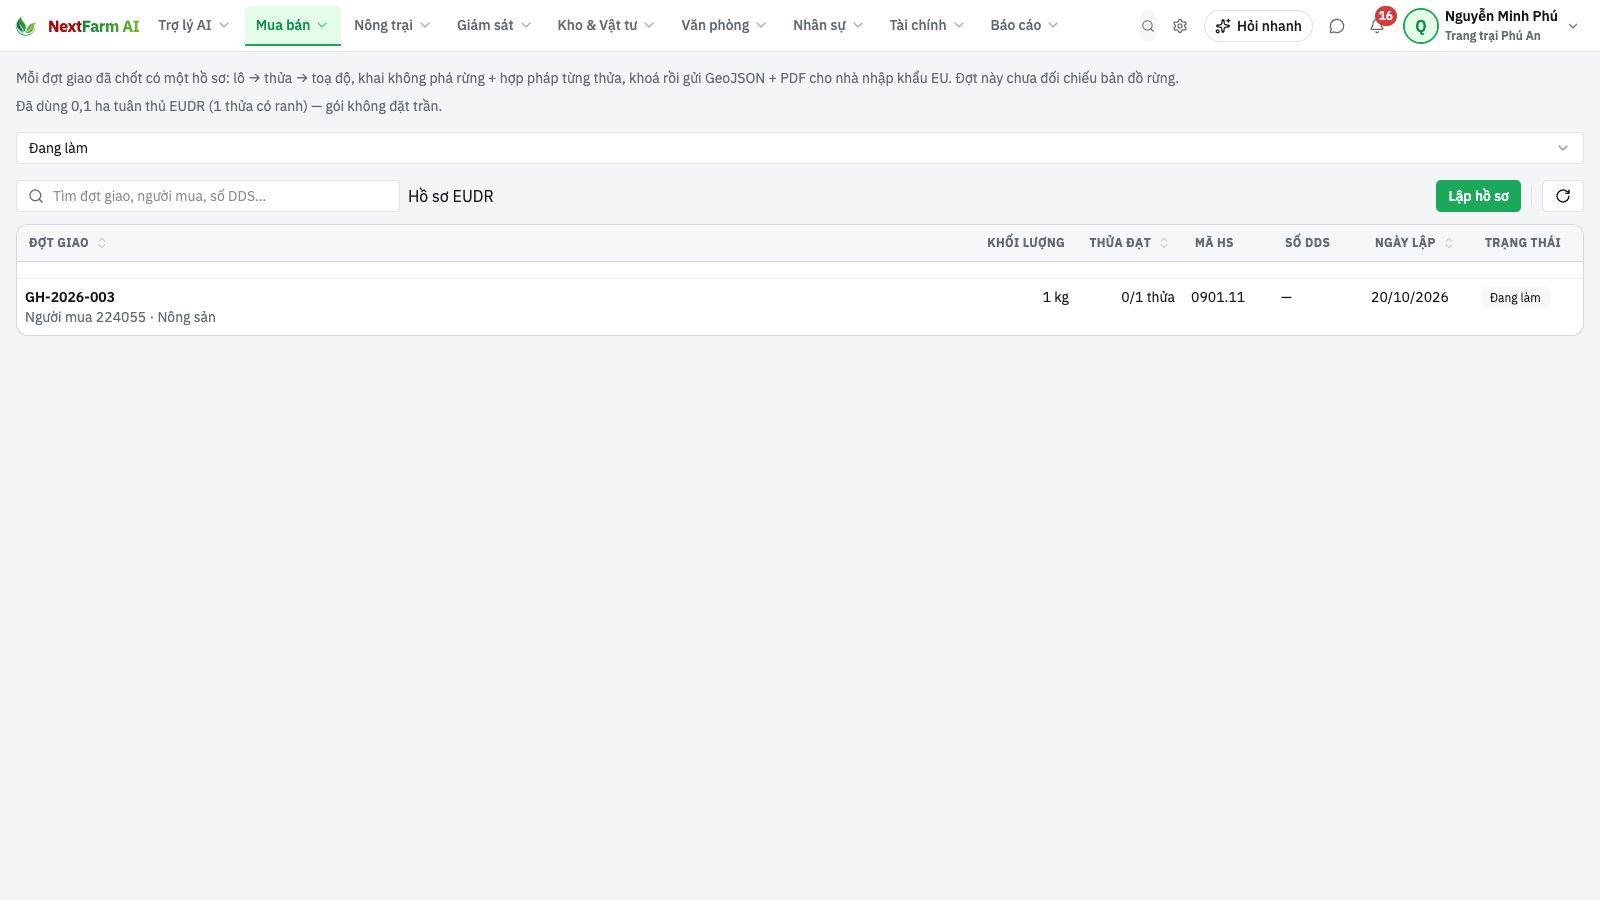
Task: Open Nông trại menu
Action: click(392, 25)
